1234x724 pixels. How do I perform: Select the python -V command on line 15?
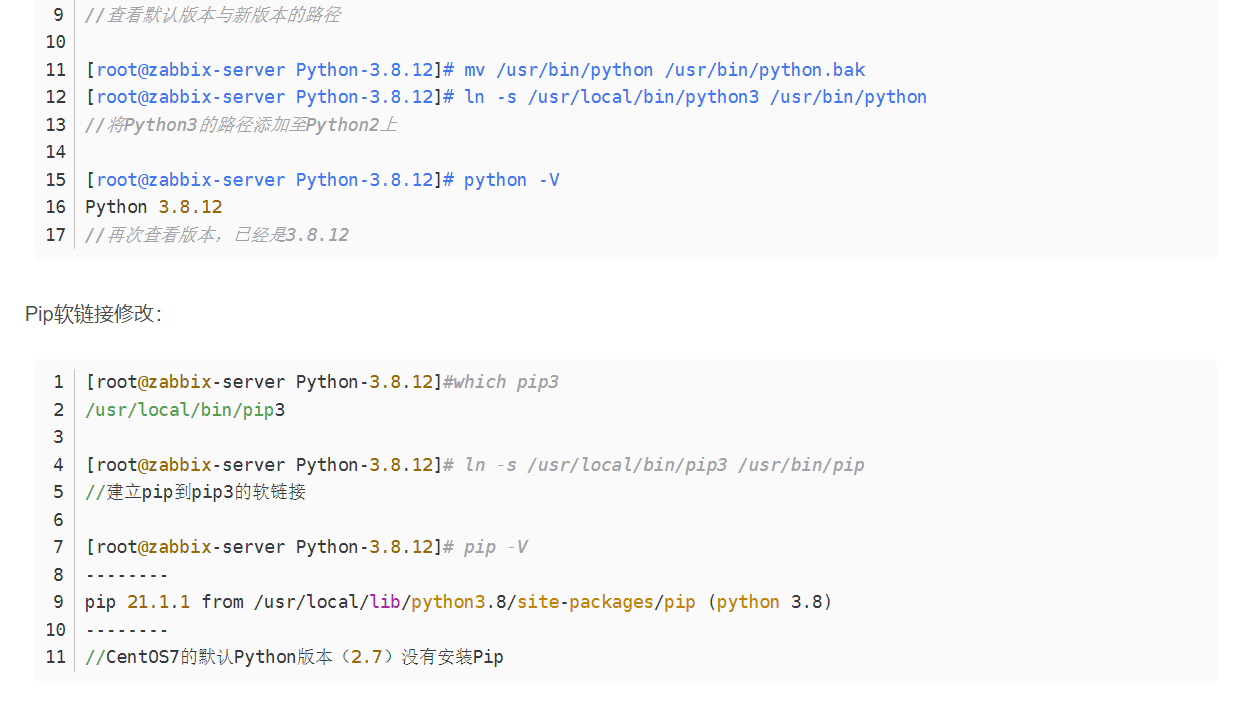click(x=508, y=179)
